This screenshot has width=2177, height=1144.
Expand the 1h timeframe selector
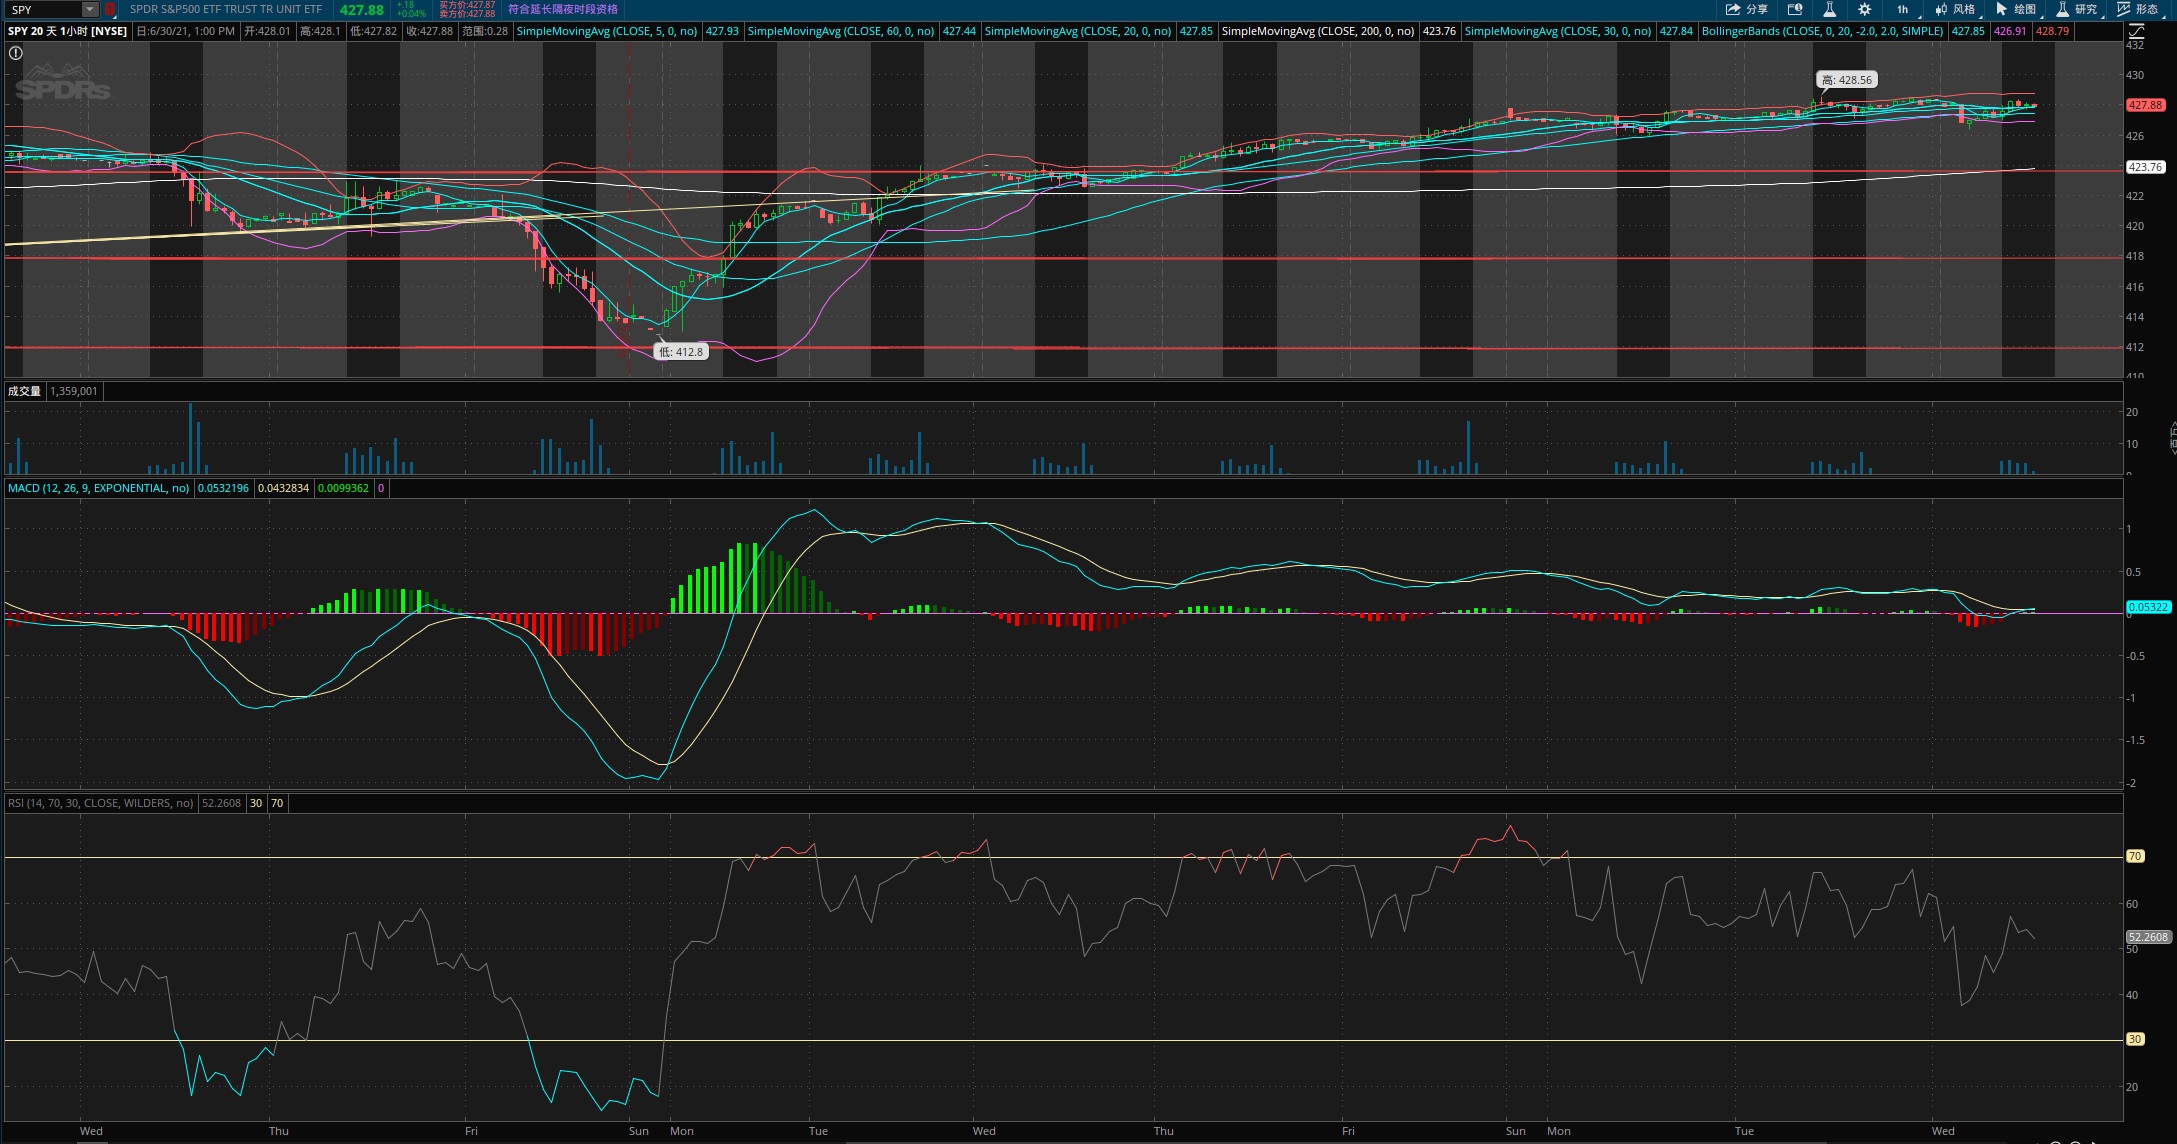click(x=1903, y=9)
